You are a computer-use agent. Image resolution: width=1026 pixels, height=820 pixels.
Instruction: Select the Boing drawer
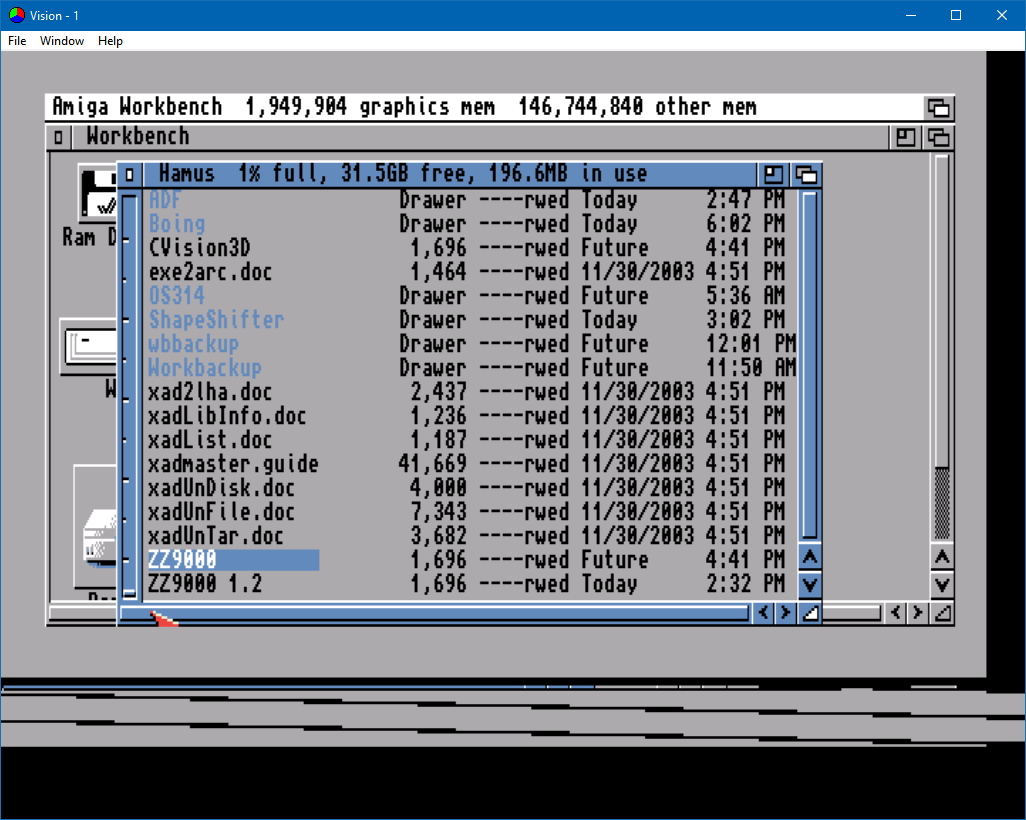click(x=177, y=224)
